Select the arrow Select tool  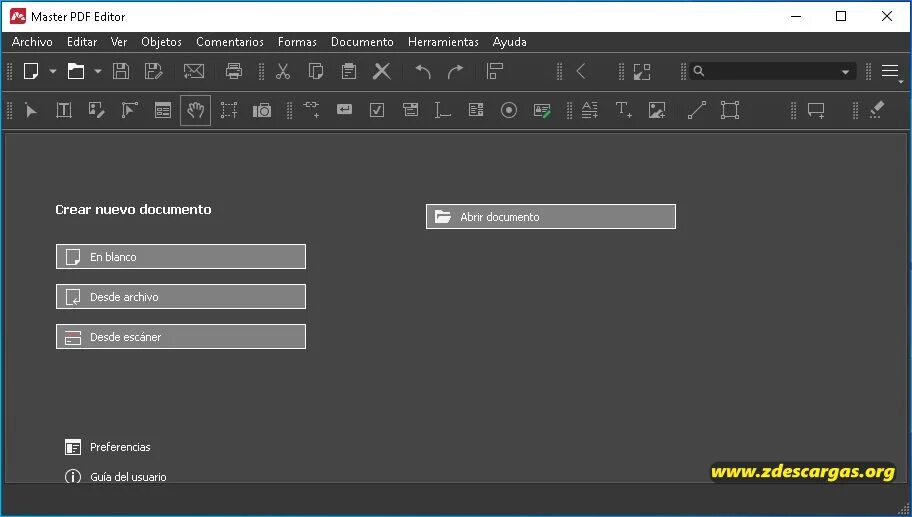31,110
